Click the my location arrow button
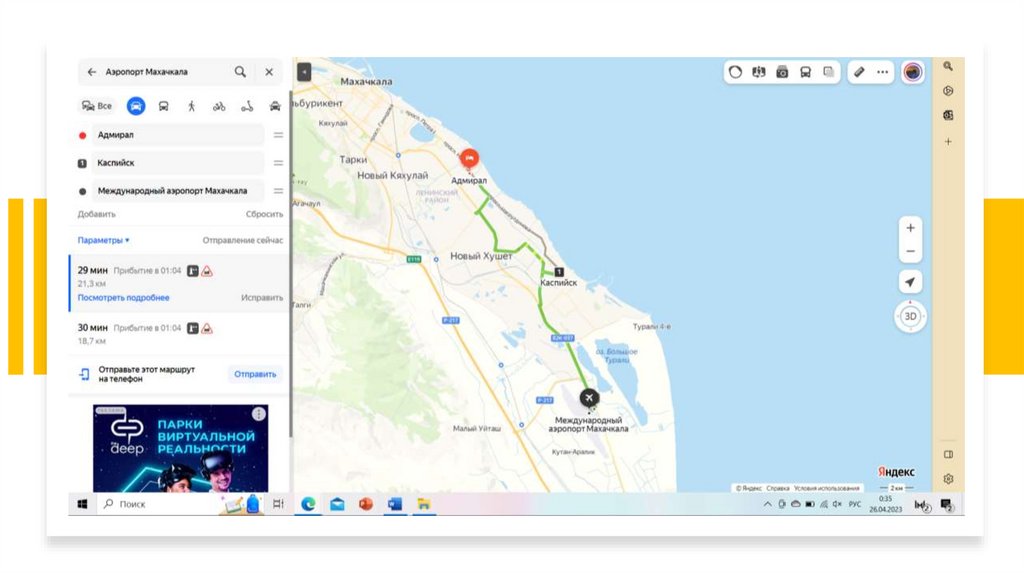1024x574 pixels. [x=910, y=282]
